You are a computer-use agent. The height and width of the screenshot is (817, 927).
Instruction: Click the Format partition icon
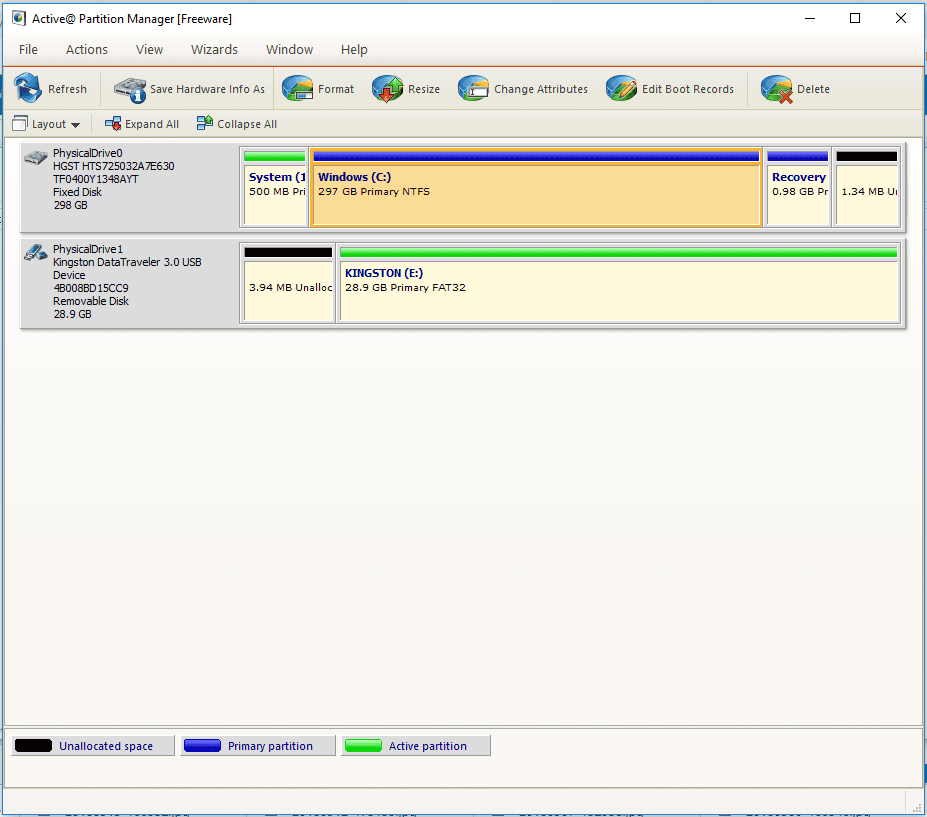coord(298,89)
